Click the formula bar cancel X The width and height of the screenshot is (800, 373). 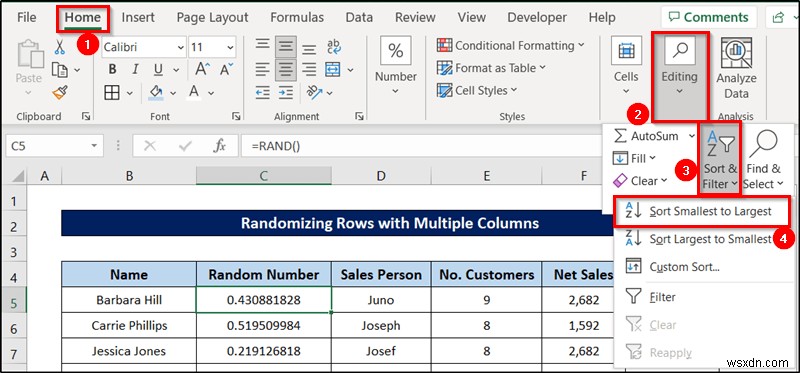click(149, 146)
